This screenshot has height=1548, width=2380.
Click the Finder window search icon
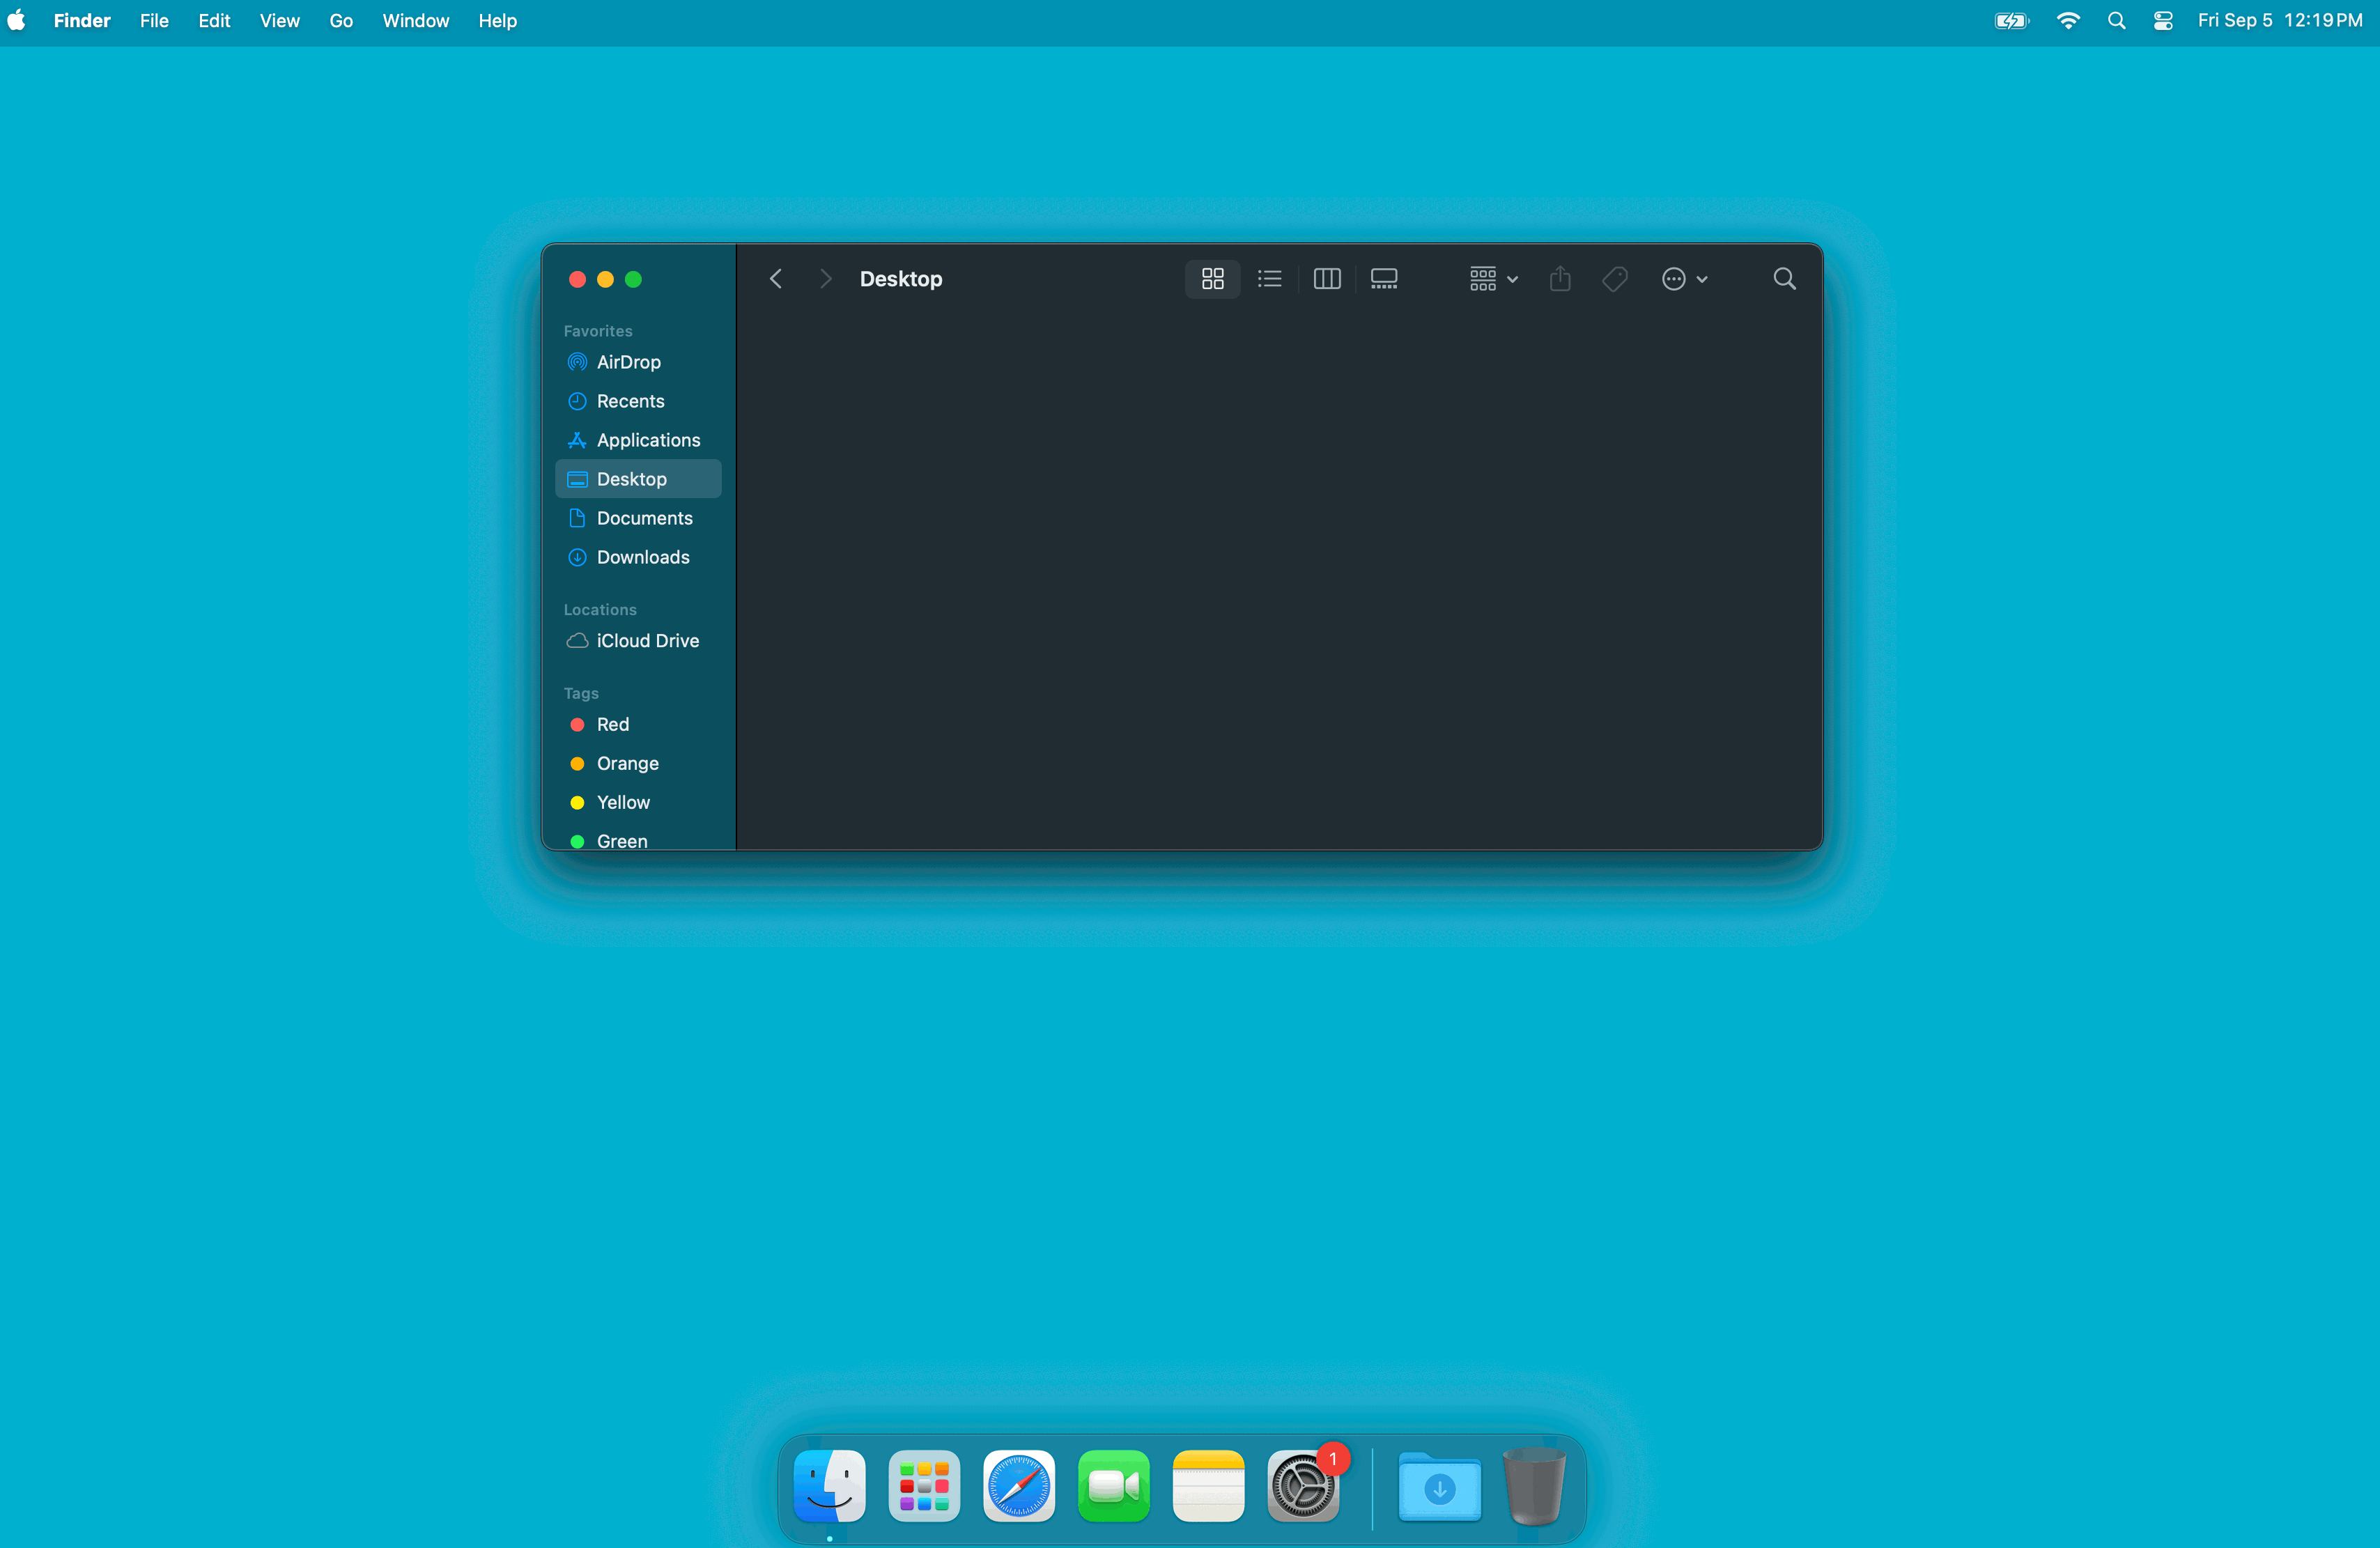pyautogui.click(x=1784, y=279)
